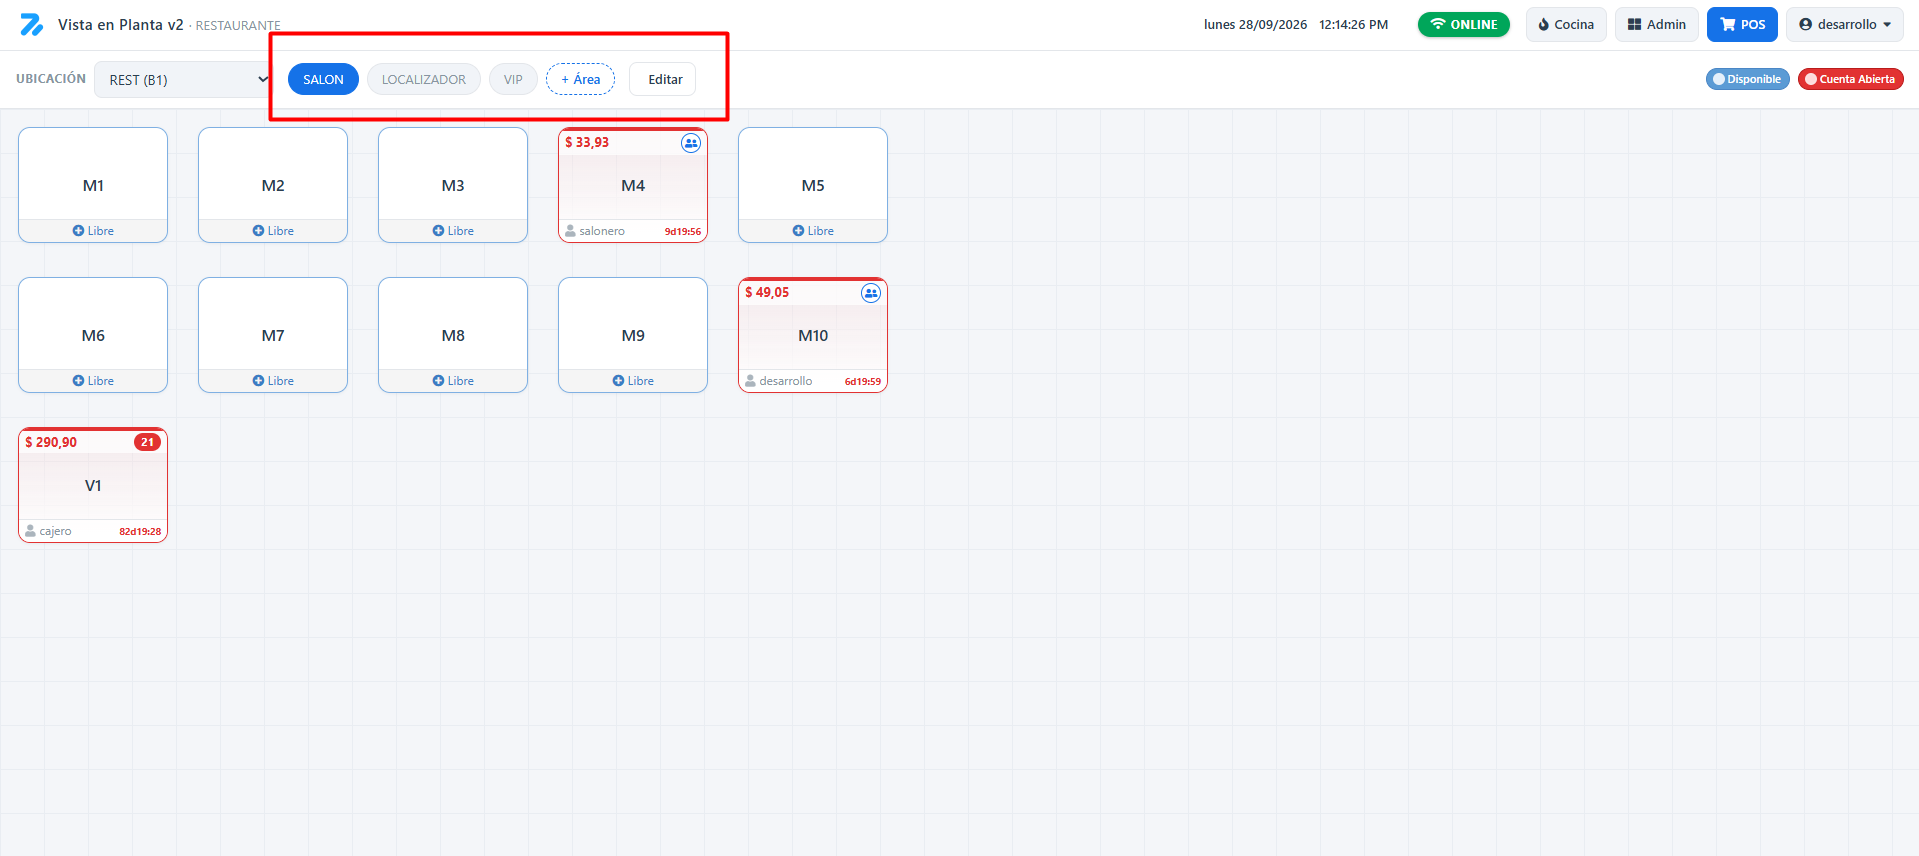Click the Cuenta Abierta legend badge
Image resolution: width=1919 pixels, height=856 pixels.
[x=1851, y=79]
